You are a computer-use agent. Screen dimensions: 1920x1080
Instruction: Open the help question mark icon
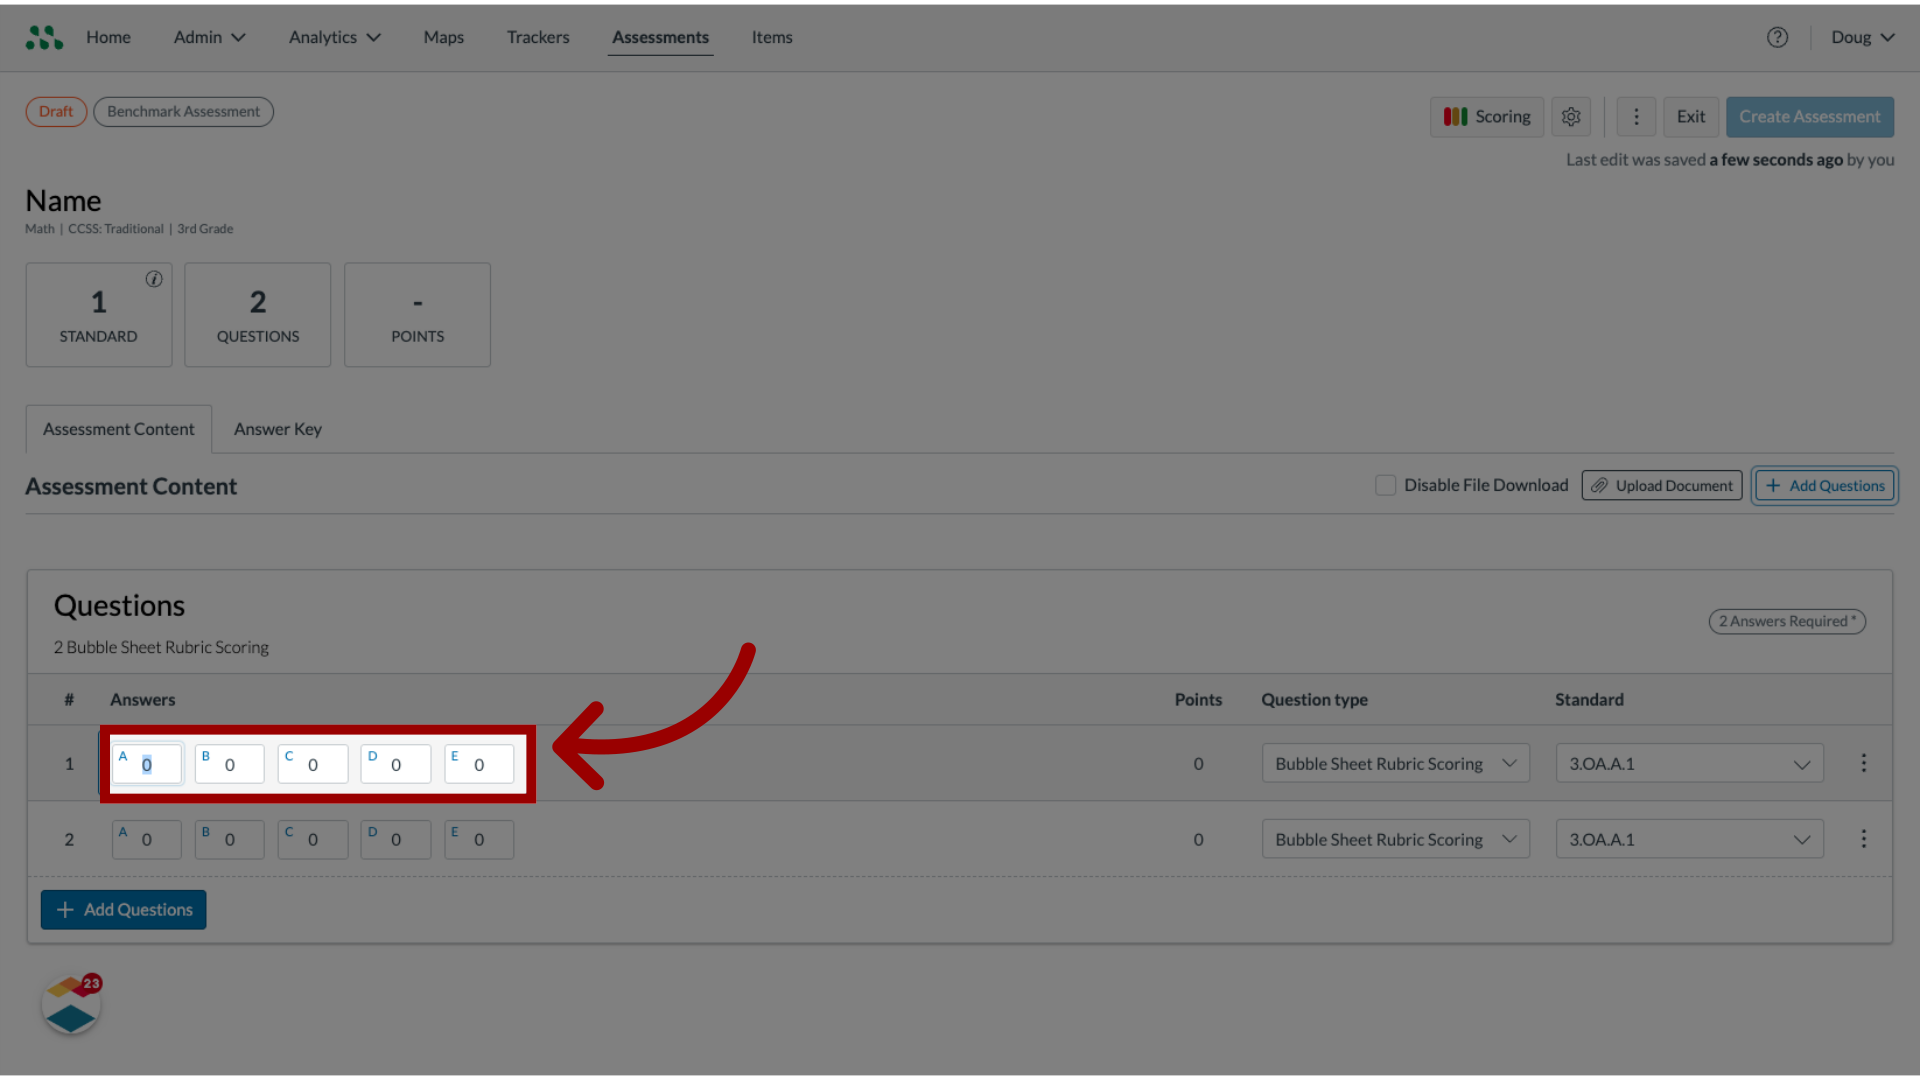point(1777,37)
